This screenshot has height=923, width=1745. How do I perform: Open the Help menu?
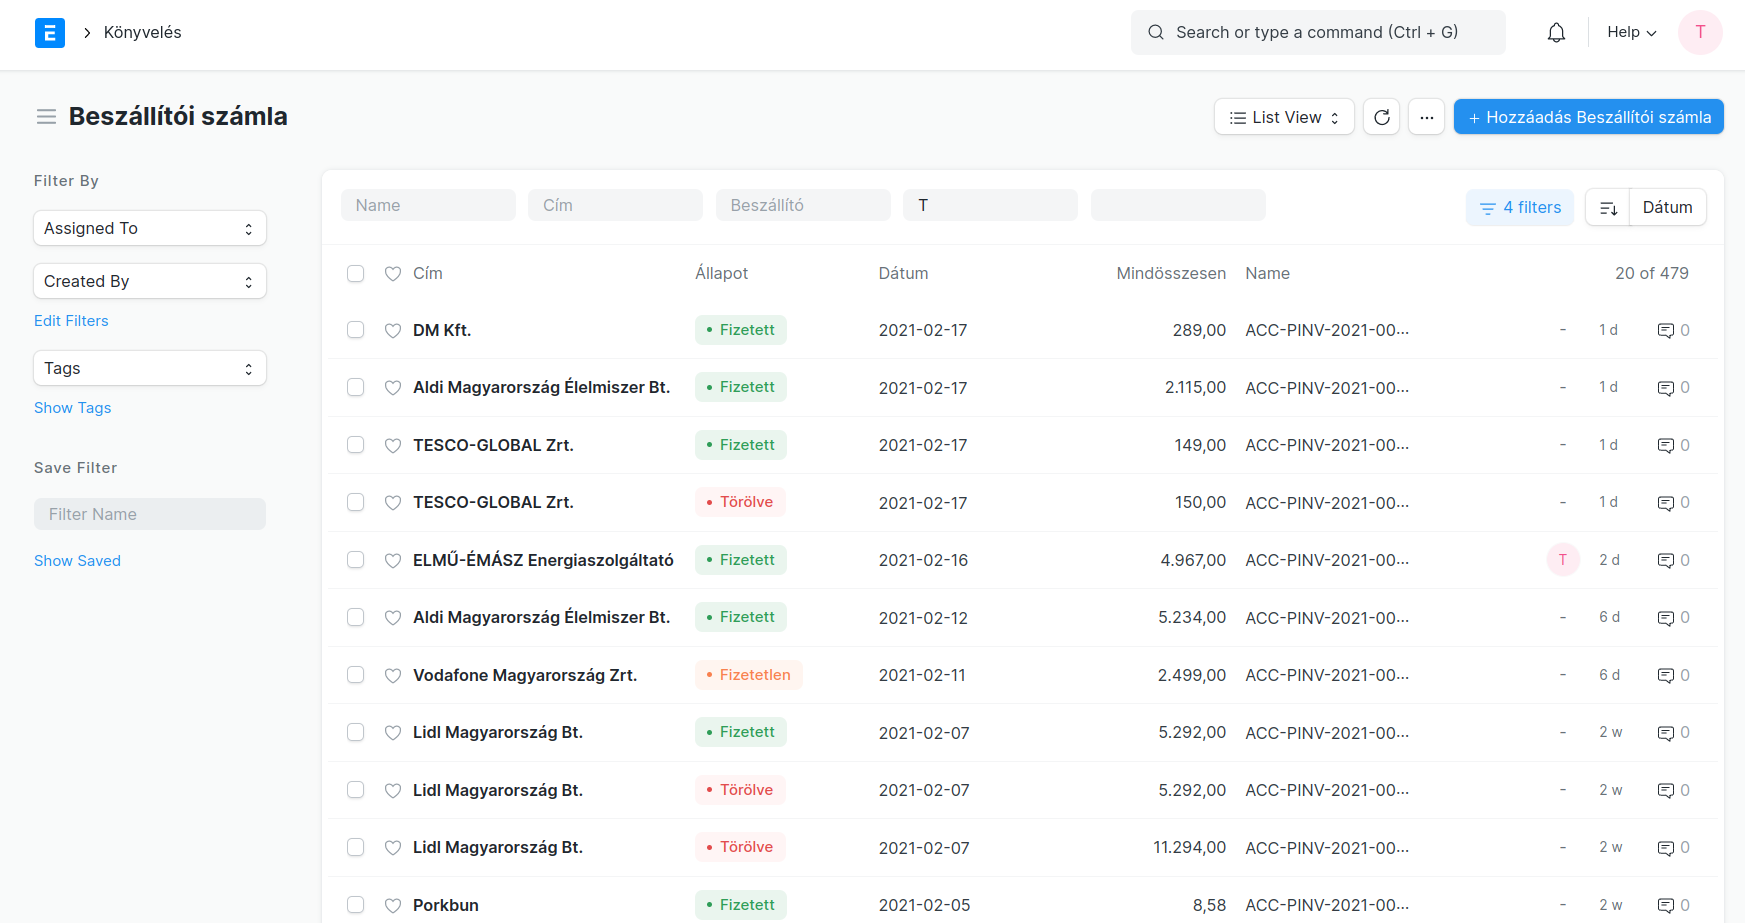(x=1631, y=33)
